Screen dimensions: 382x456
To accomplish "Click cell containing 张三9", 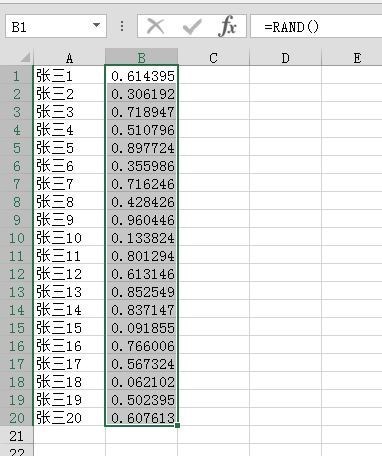I will [69, 220].
